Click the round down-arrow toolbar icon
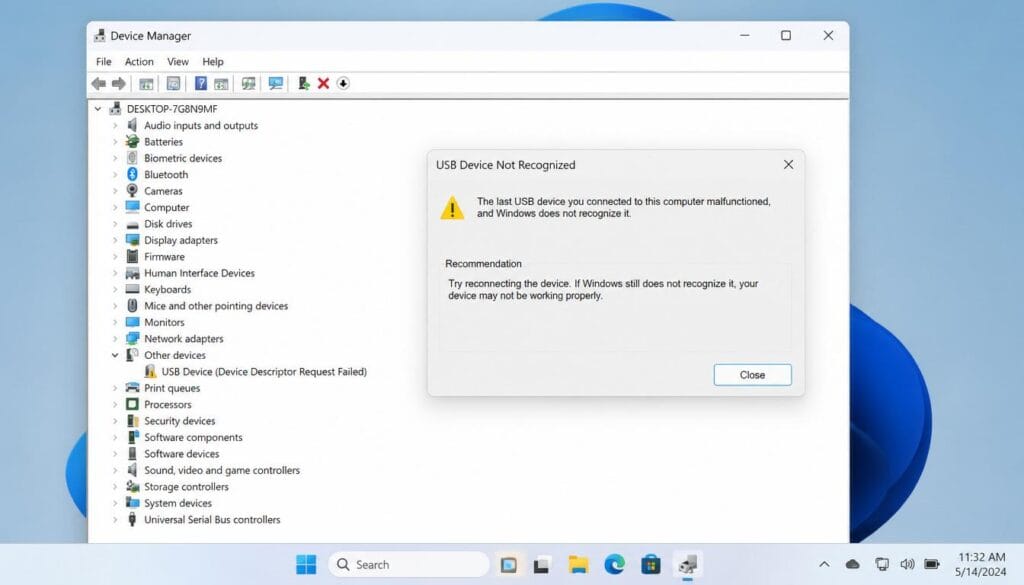 343,84
